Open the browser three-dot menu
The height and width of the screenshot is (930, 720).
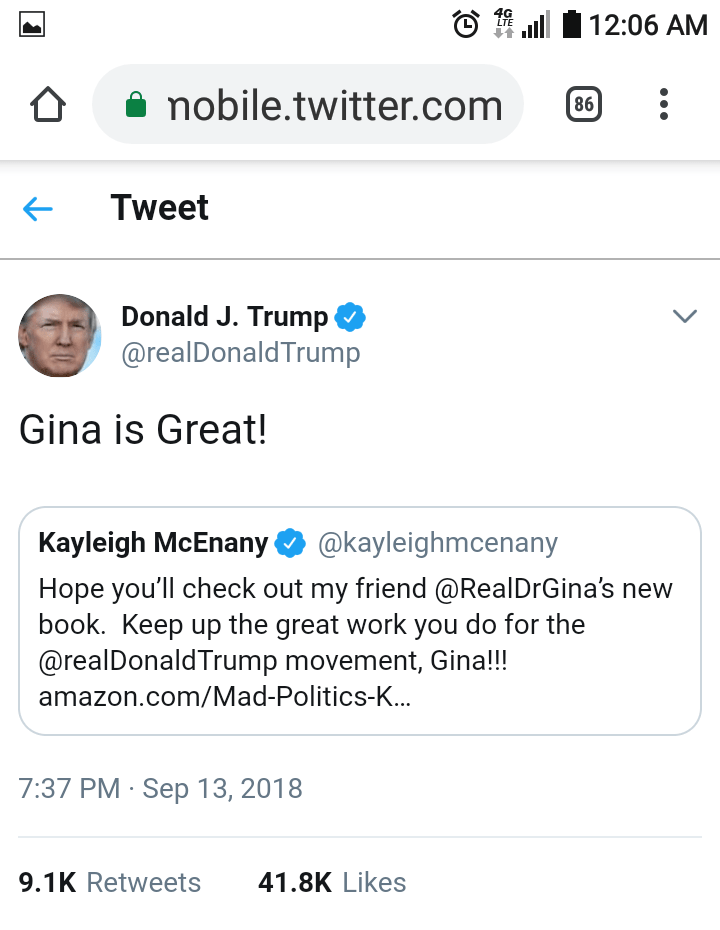[664, 105]
